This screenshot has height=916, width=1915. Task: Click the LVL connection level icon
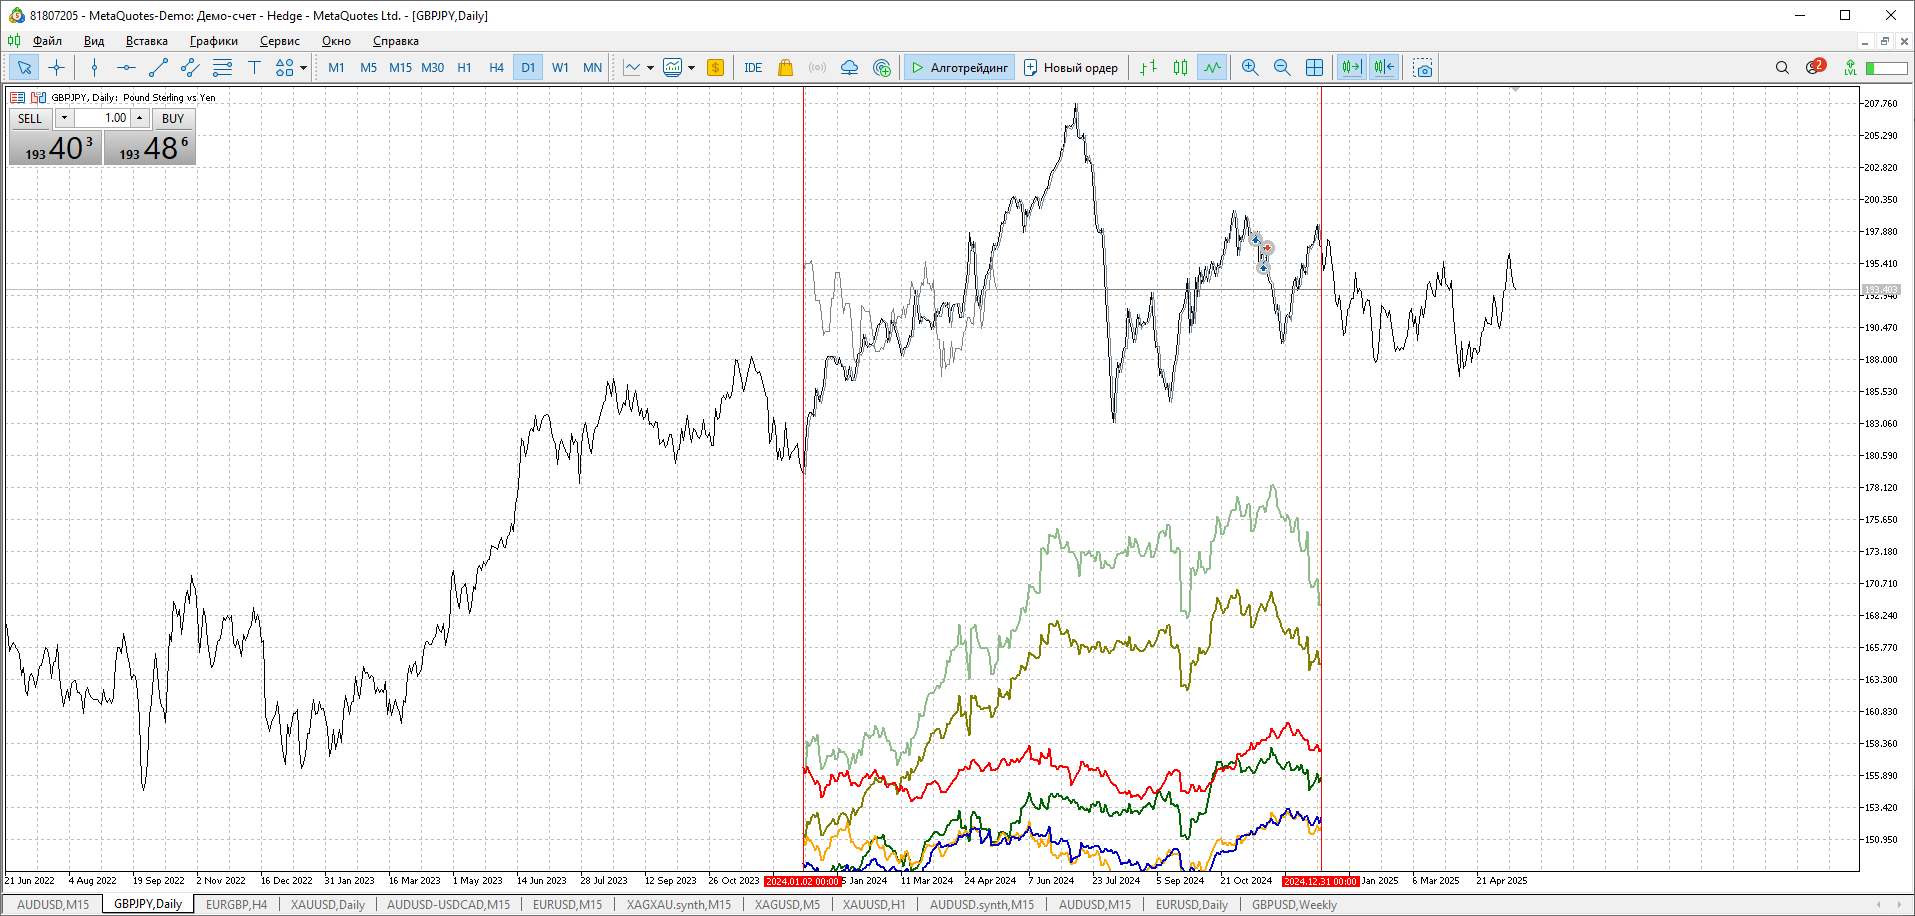[x=1851, y=68]
